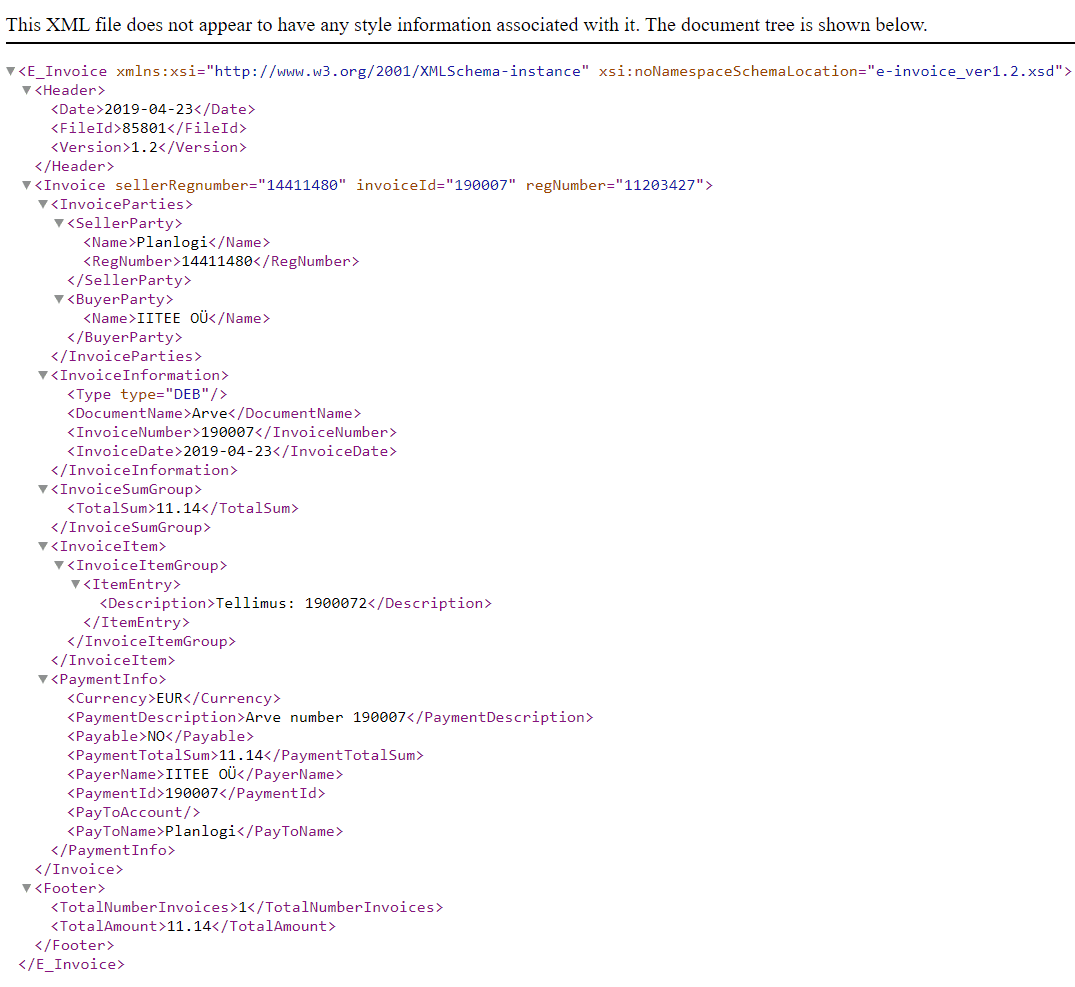Click the closing /PaymentInfo tag
This screenshot has width=1075, height=987.
(113, 851)
